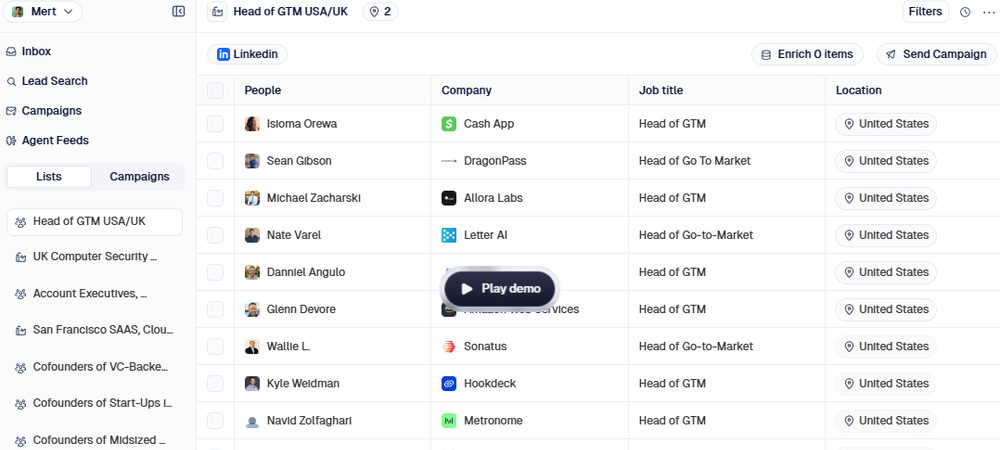The height and width of the screenshot is (450, 1000).
Task: Click the DragonPass logo icon
Action: coord(449,161)
